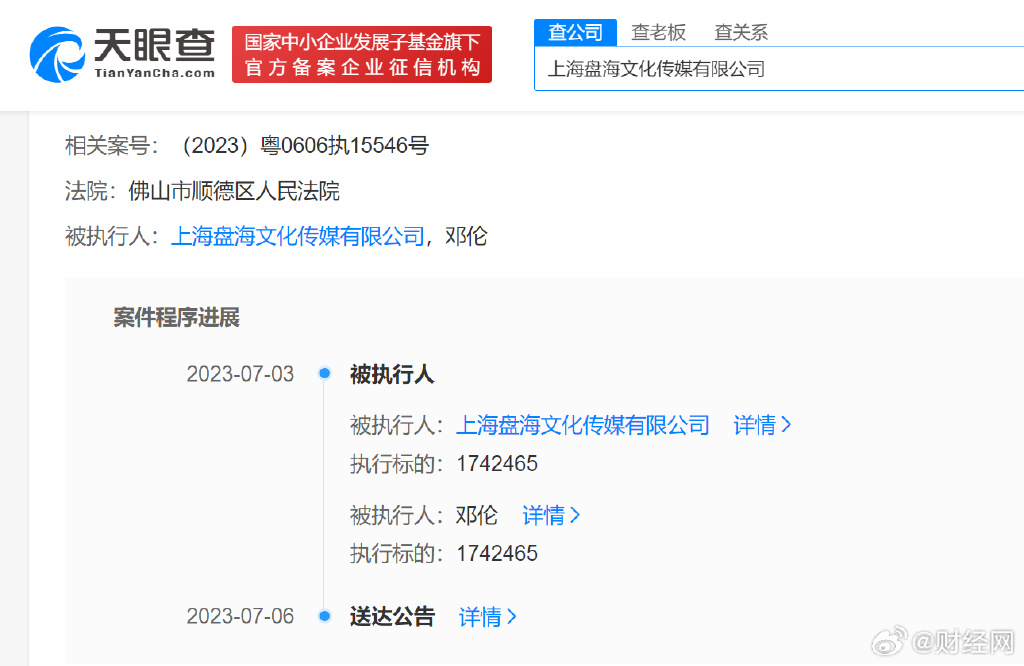Expand 详情 beside 邓伦 in the timeline
The height and width of the screenshot is (666, 1024).
tap(551, 516)
